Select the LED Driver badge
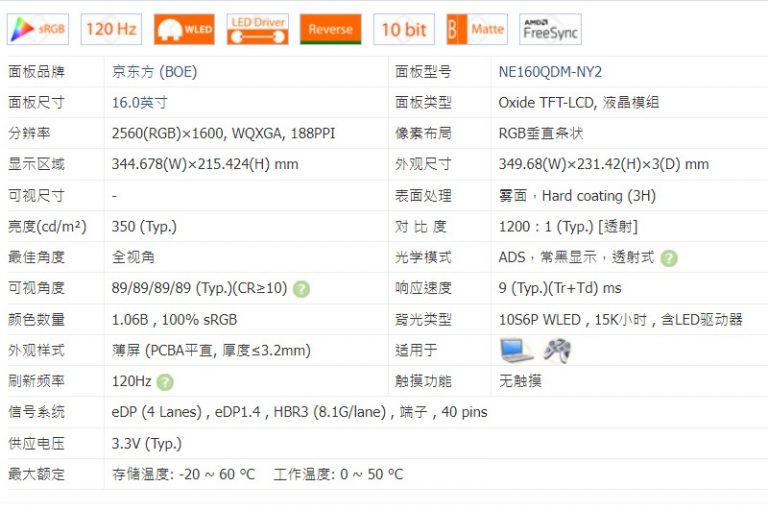The height and width of the screenshot is (511, 768). 257,29
